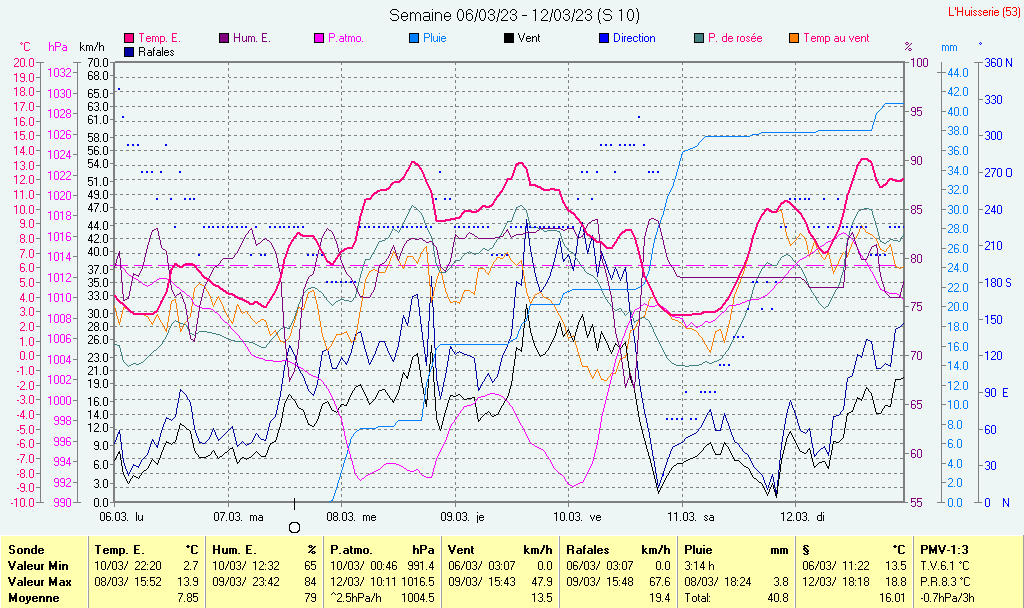This screenshot has height=608, width=1024.
Task: Click the km/h axis unit label
Action: click(x=92, y=47)
